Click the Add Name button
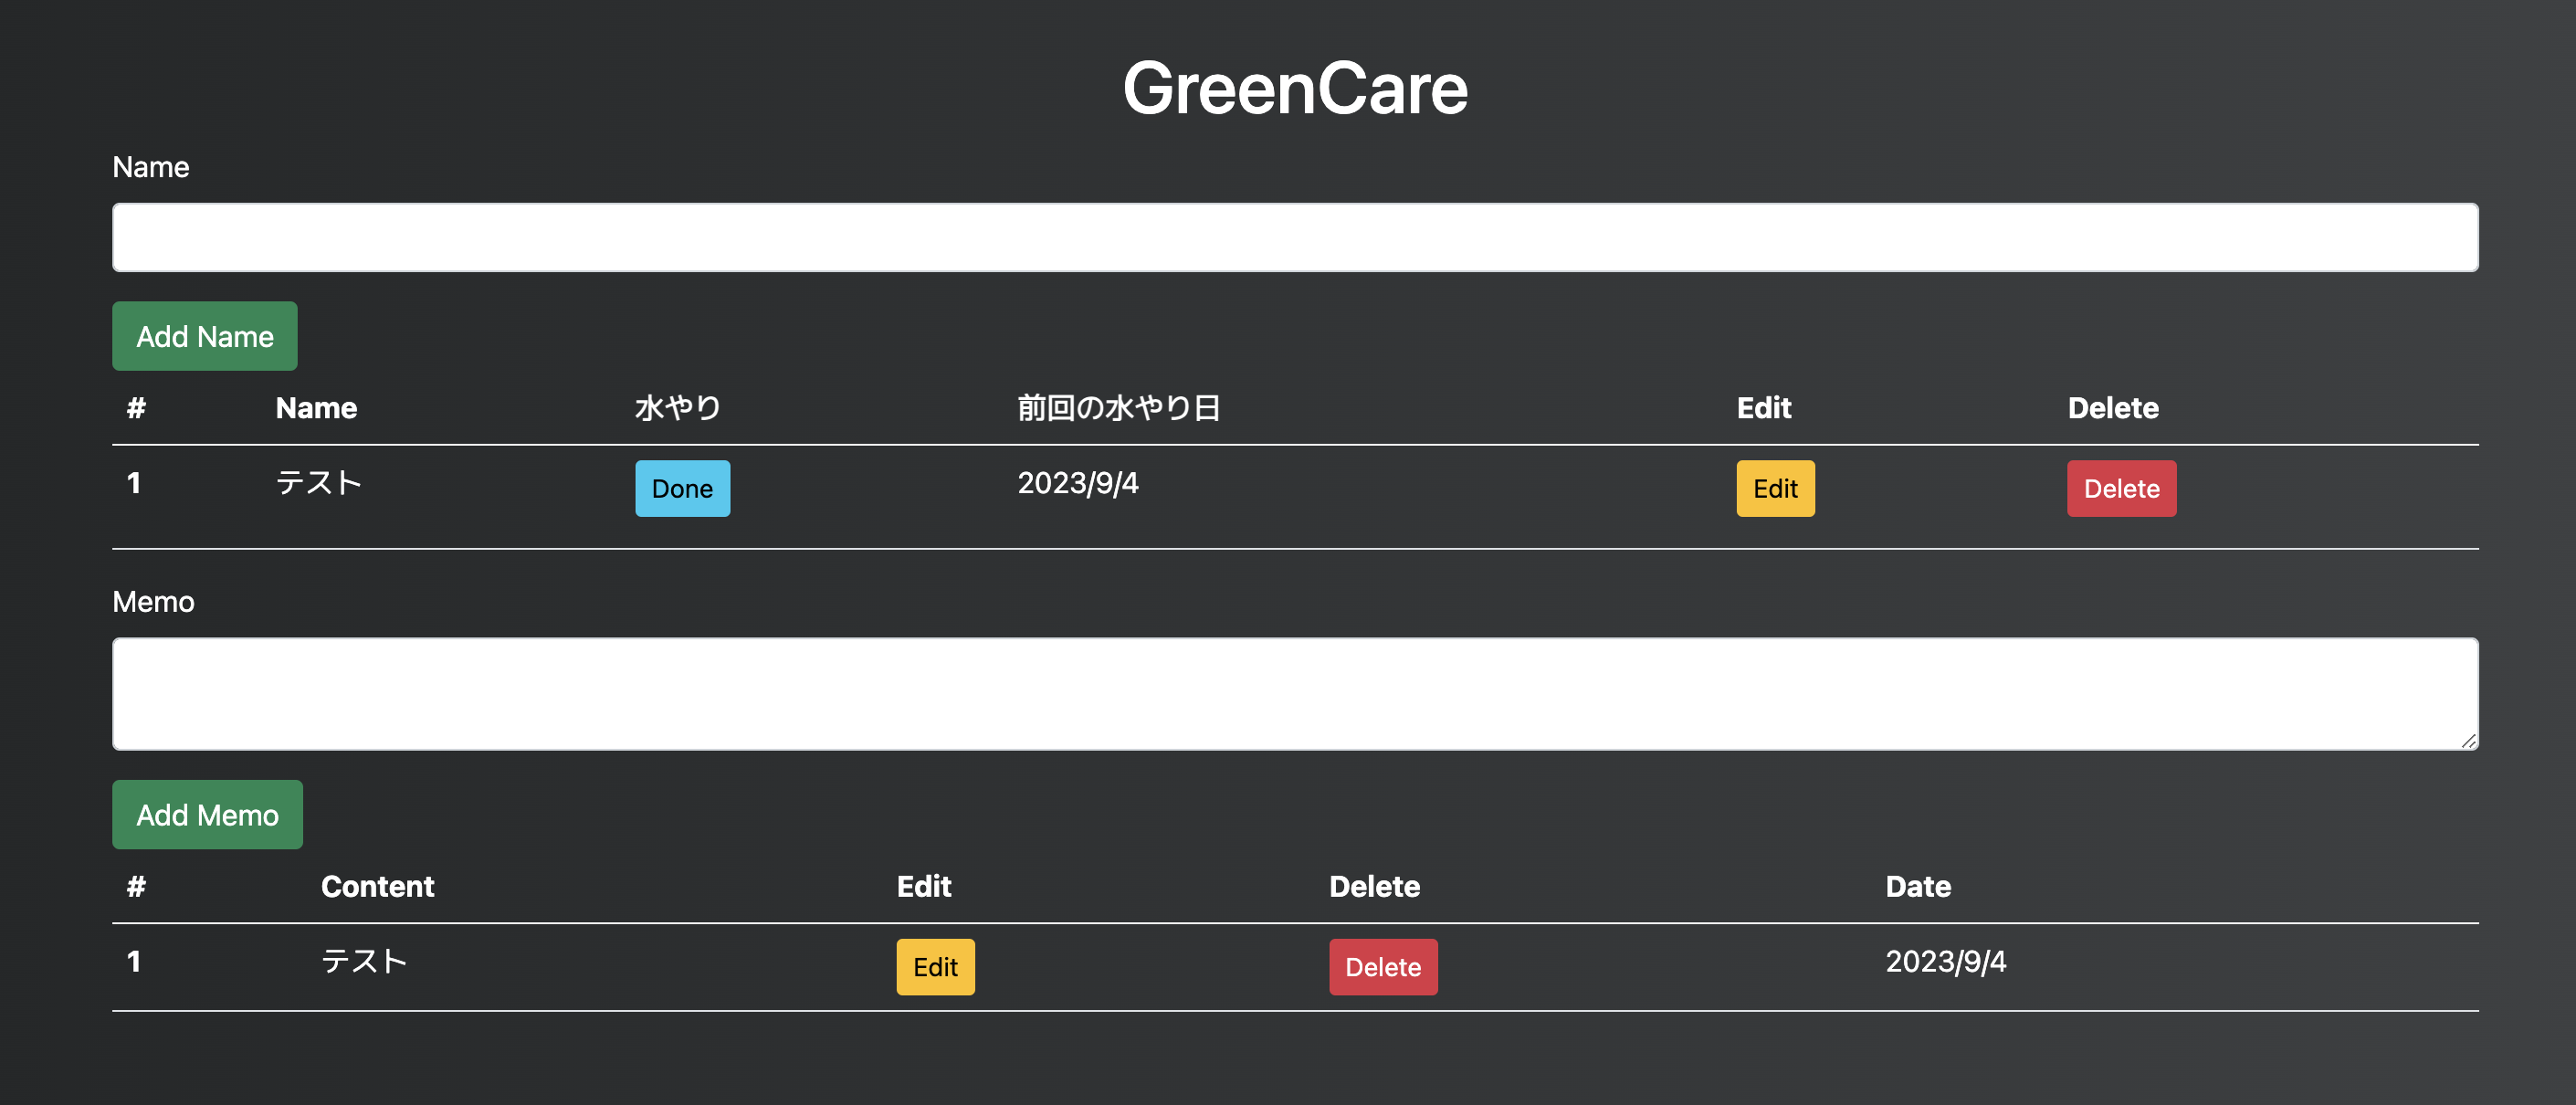Viewport: 2576px width, 1105px height. pyautogui.click(x=204, y=336)
